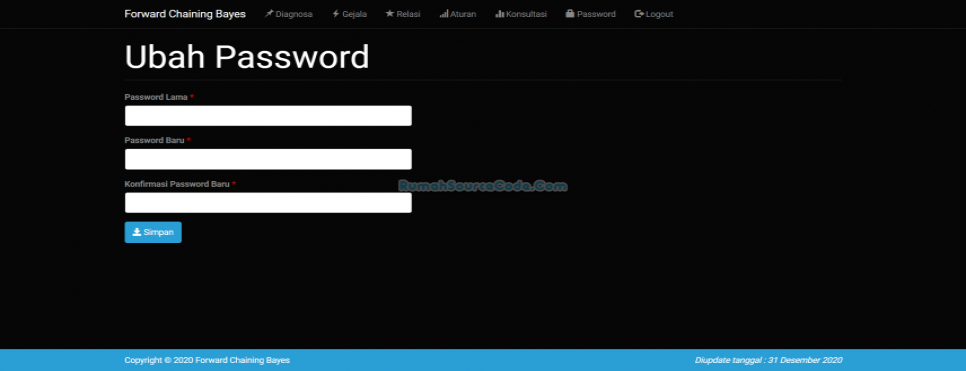Log out using the Logout link
This screenshot has height=371, width=966.
(x=654, y=14)
